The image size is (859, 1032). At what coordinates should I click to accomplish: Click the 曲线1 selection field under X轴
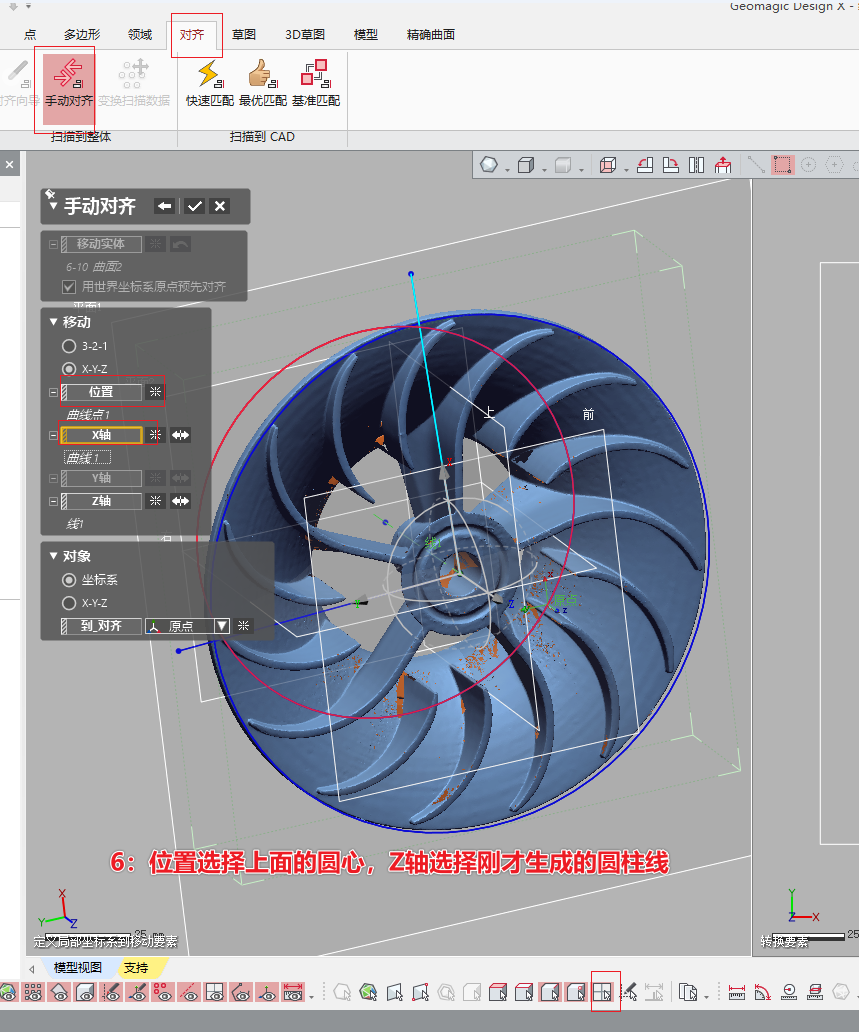(x=87, y=457)
